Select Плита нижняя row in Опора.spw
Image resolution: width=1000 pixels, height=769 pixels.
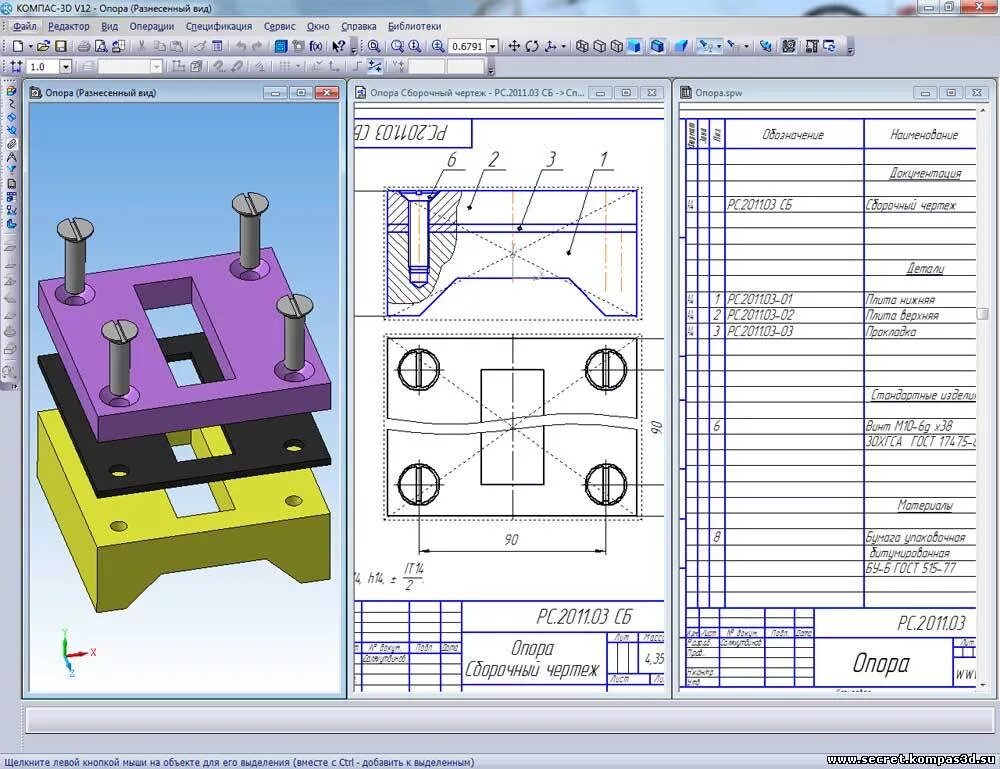(831, 299)
